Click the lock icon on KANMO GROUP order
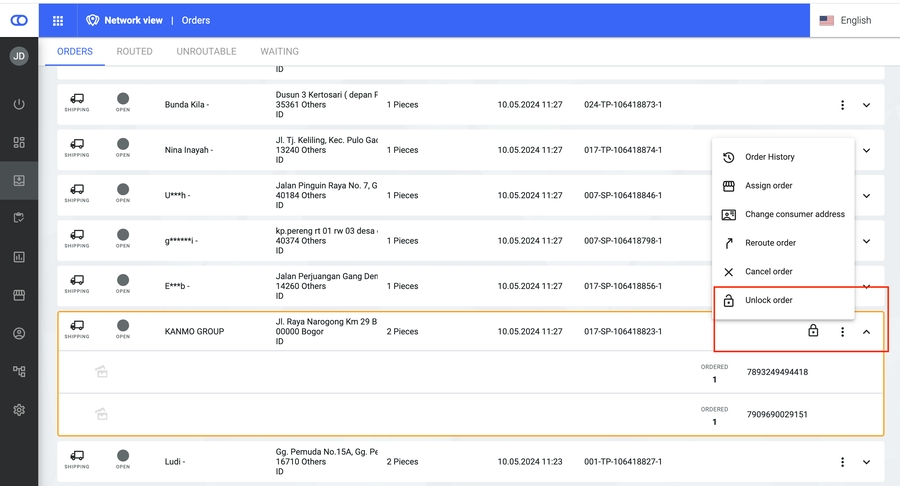The image size is (900, 486). click(813, 331)
